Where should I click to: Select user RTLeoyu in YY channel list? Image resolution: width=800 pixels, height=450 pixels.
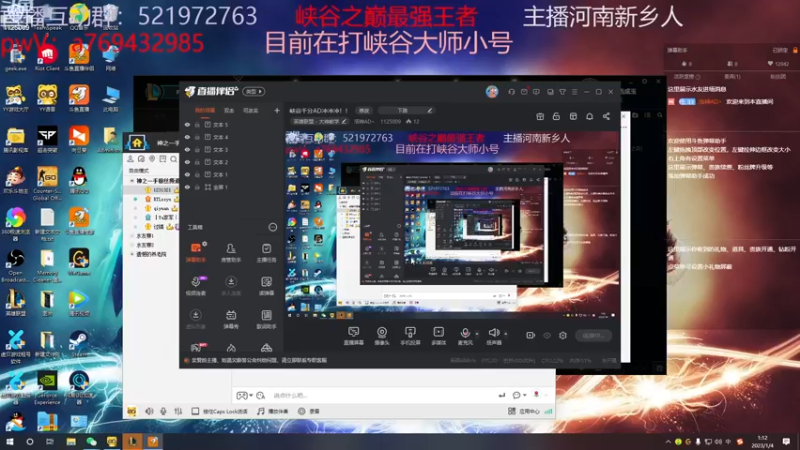[162, 199]
